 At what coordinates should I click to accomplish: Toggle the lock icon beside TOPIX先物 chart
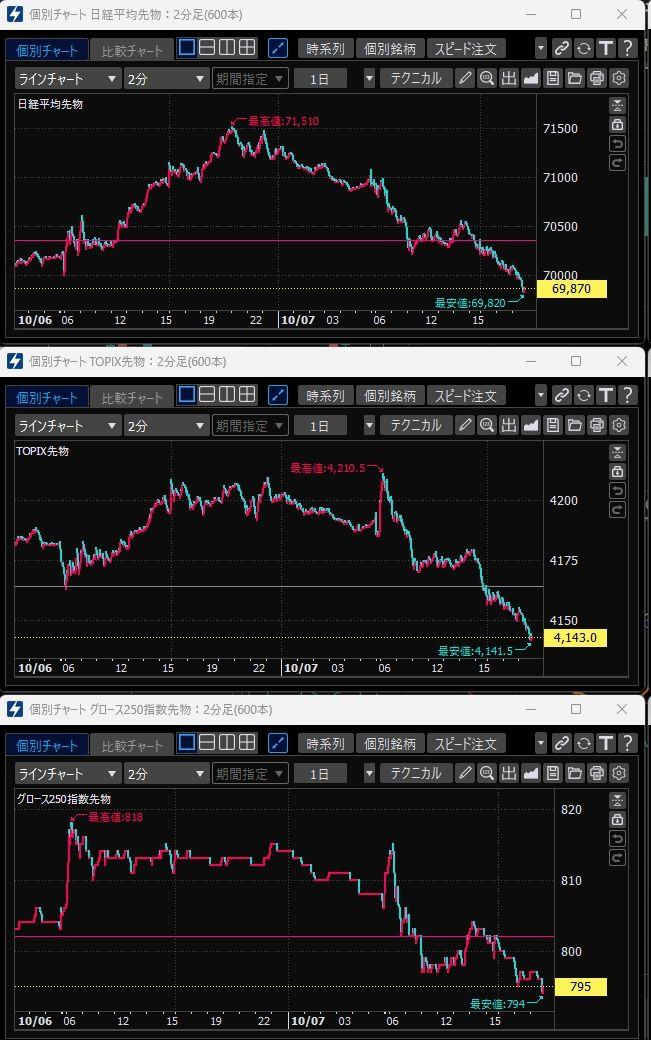(x=617, y=472)
